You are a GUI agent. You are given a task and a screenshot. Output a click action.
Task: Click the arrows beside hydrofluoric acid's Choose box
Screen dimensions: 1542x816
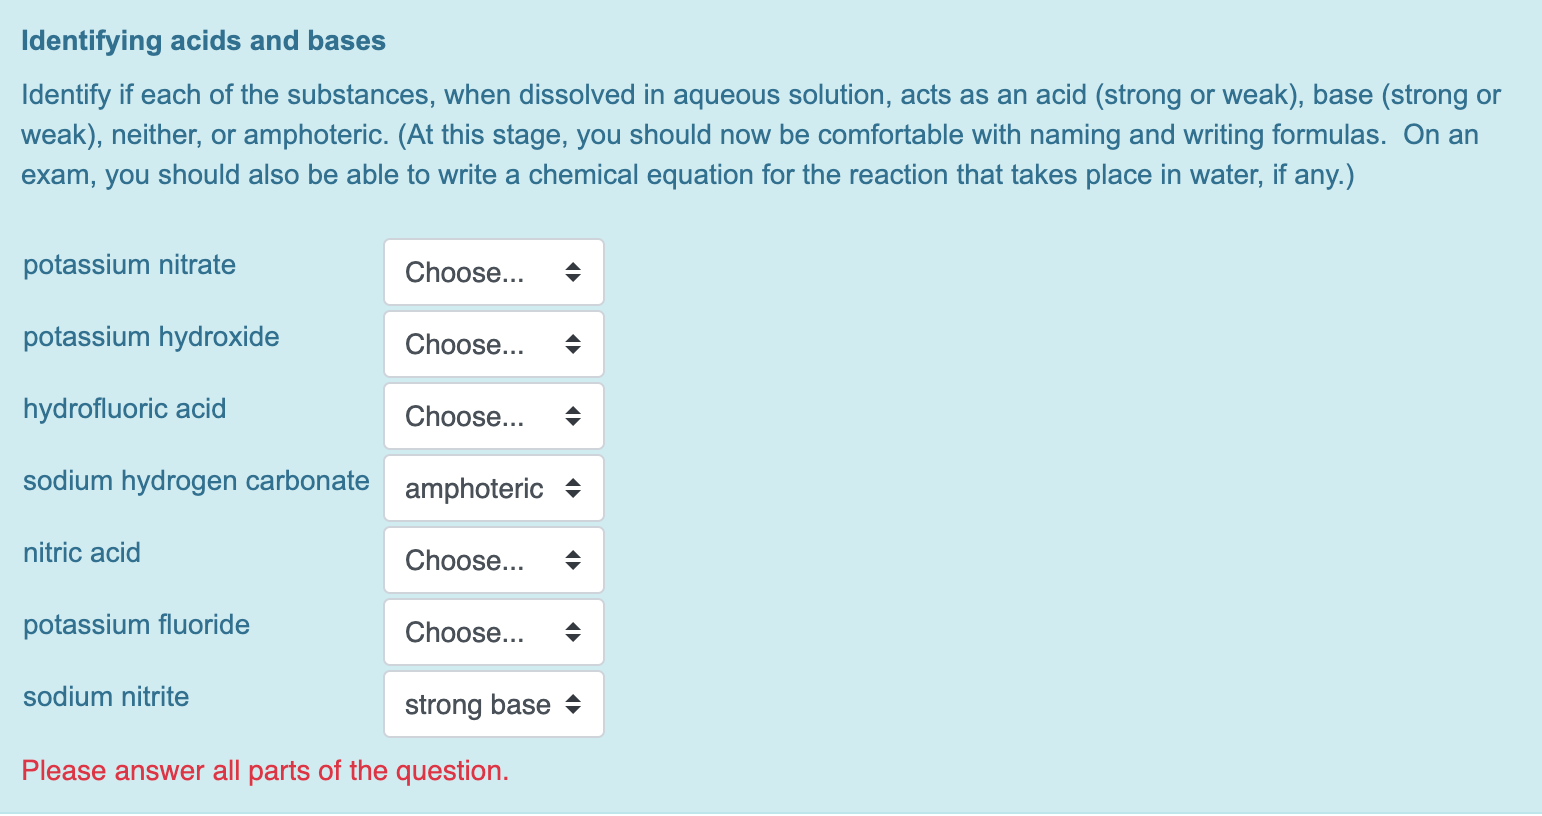pos(572,416)
